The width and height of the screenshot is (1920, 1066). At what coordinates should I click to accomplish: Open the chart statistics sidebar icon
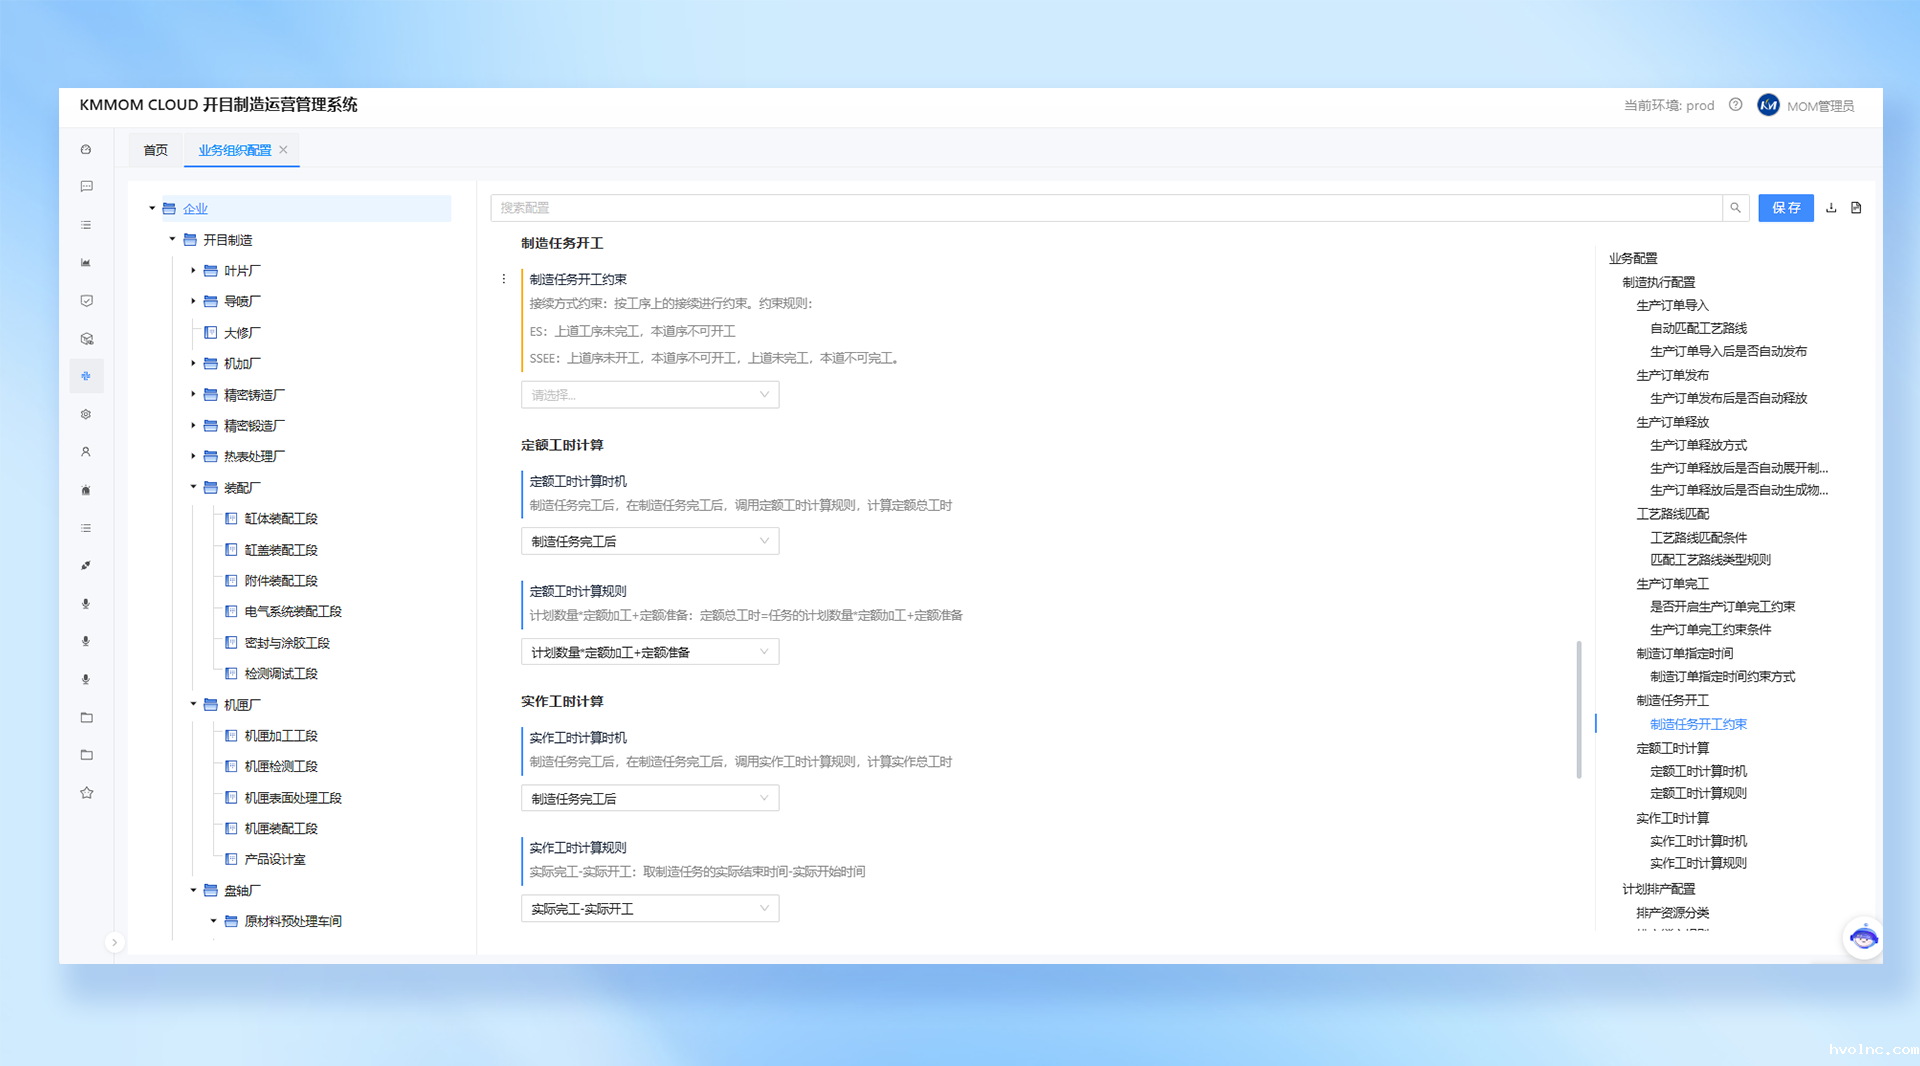(x=86, y=263)
